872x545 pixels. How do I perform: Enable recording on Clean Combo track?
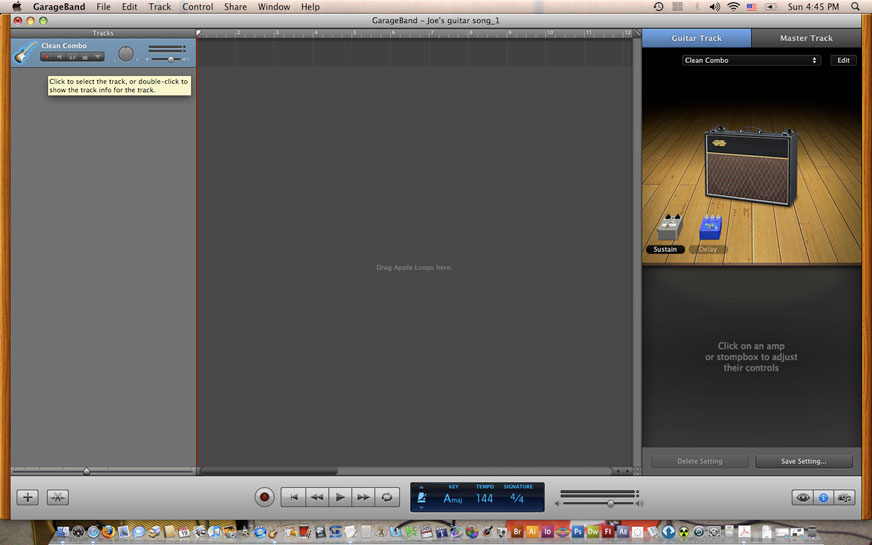point(46,57)
